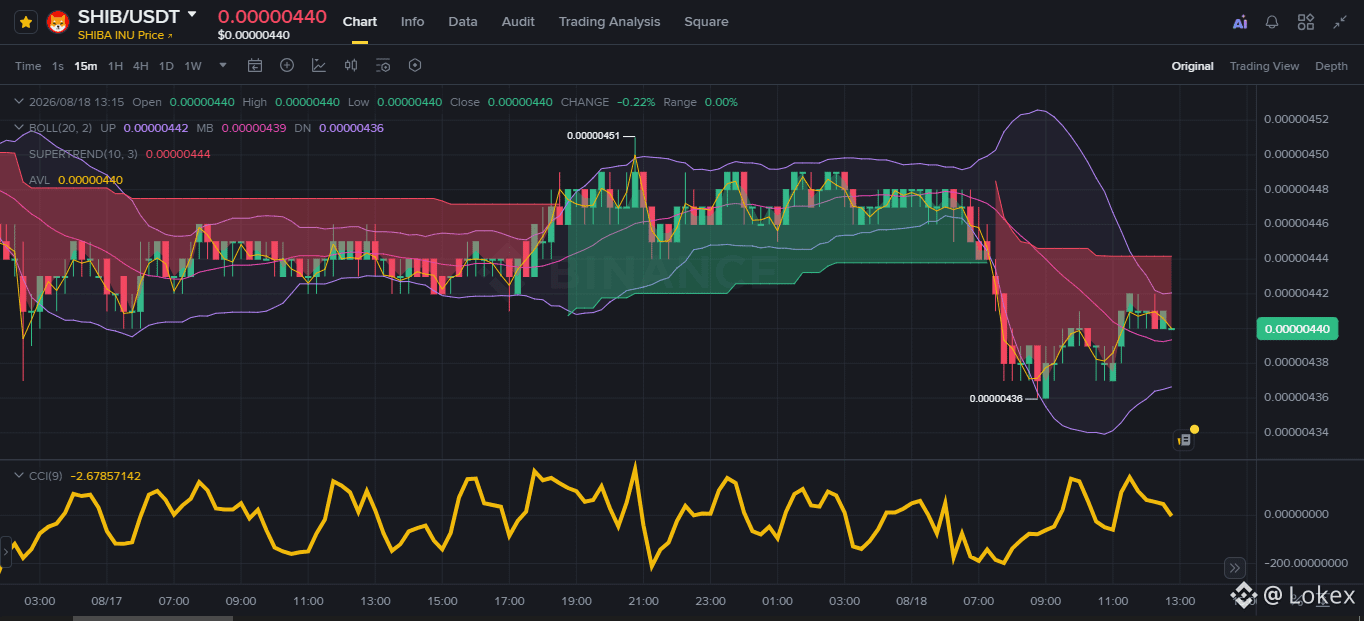The width and height of the screenshot is (1364, 621).
Task: Select the 1H interval
Action: click(x=115, y=66)
